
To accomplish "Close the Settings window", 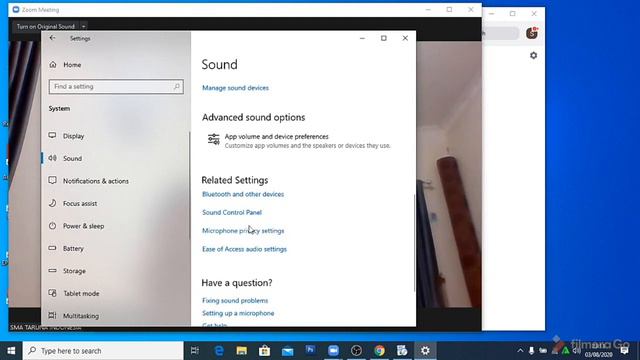I will tap(405, 38).
